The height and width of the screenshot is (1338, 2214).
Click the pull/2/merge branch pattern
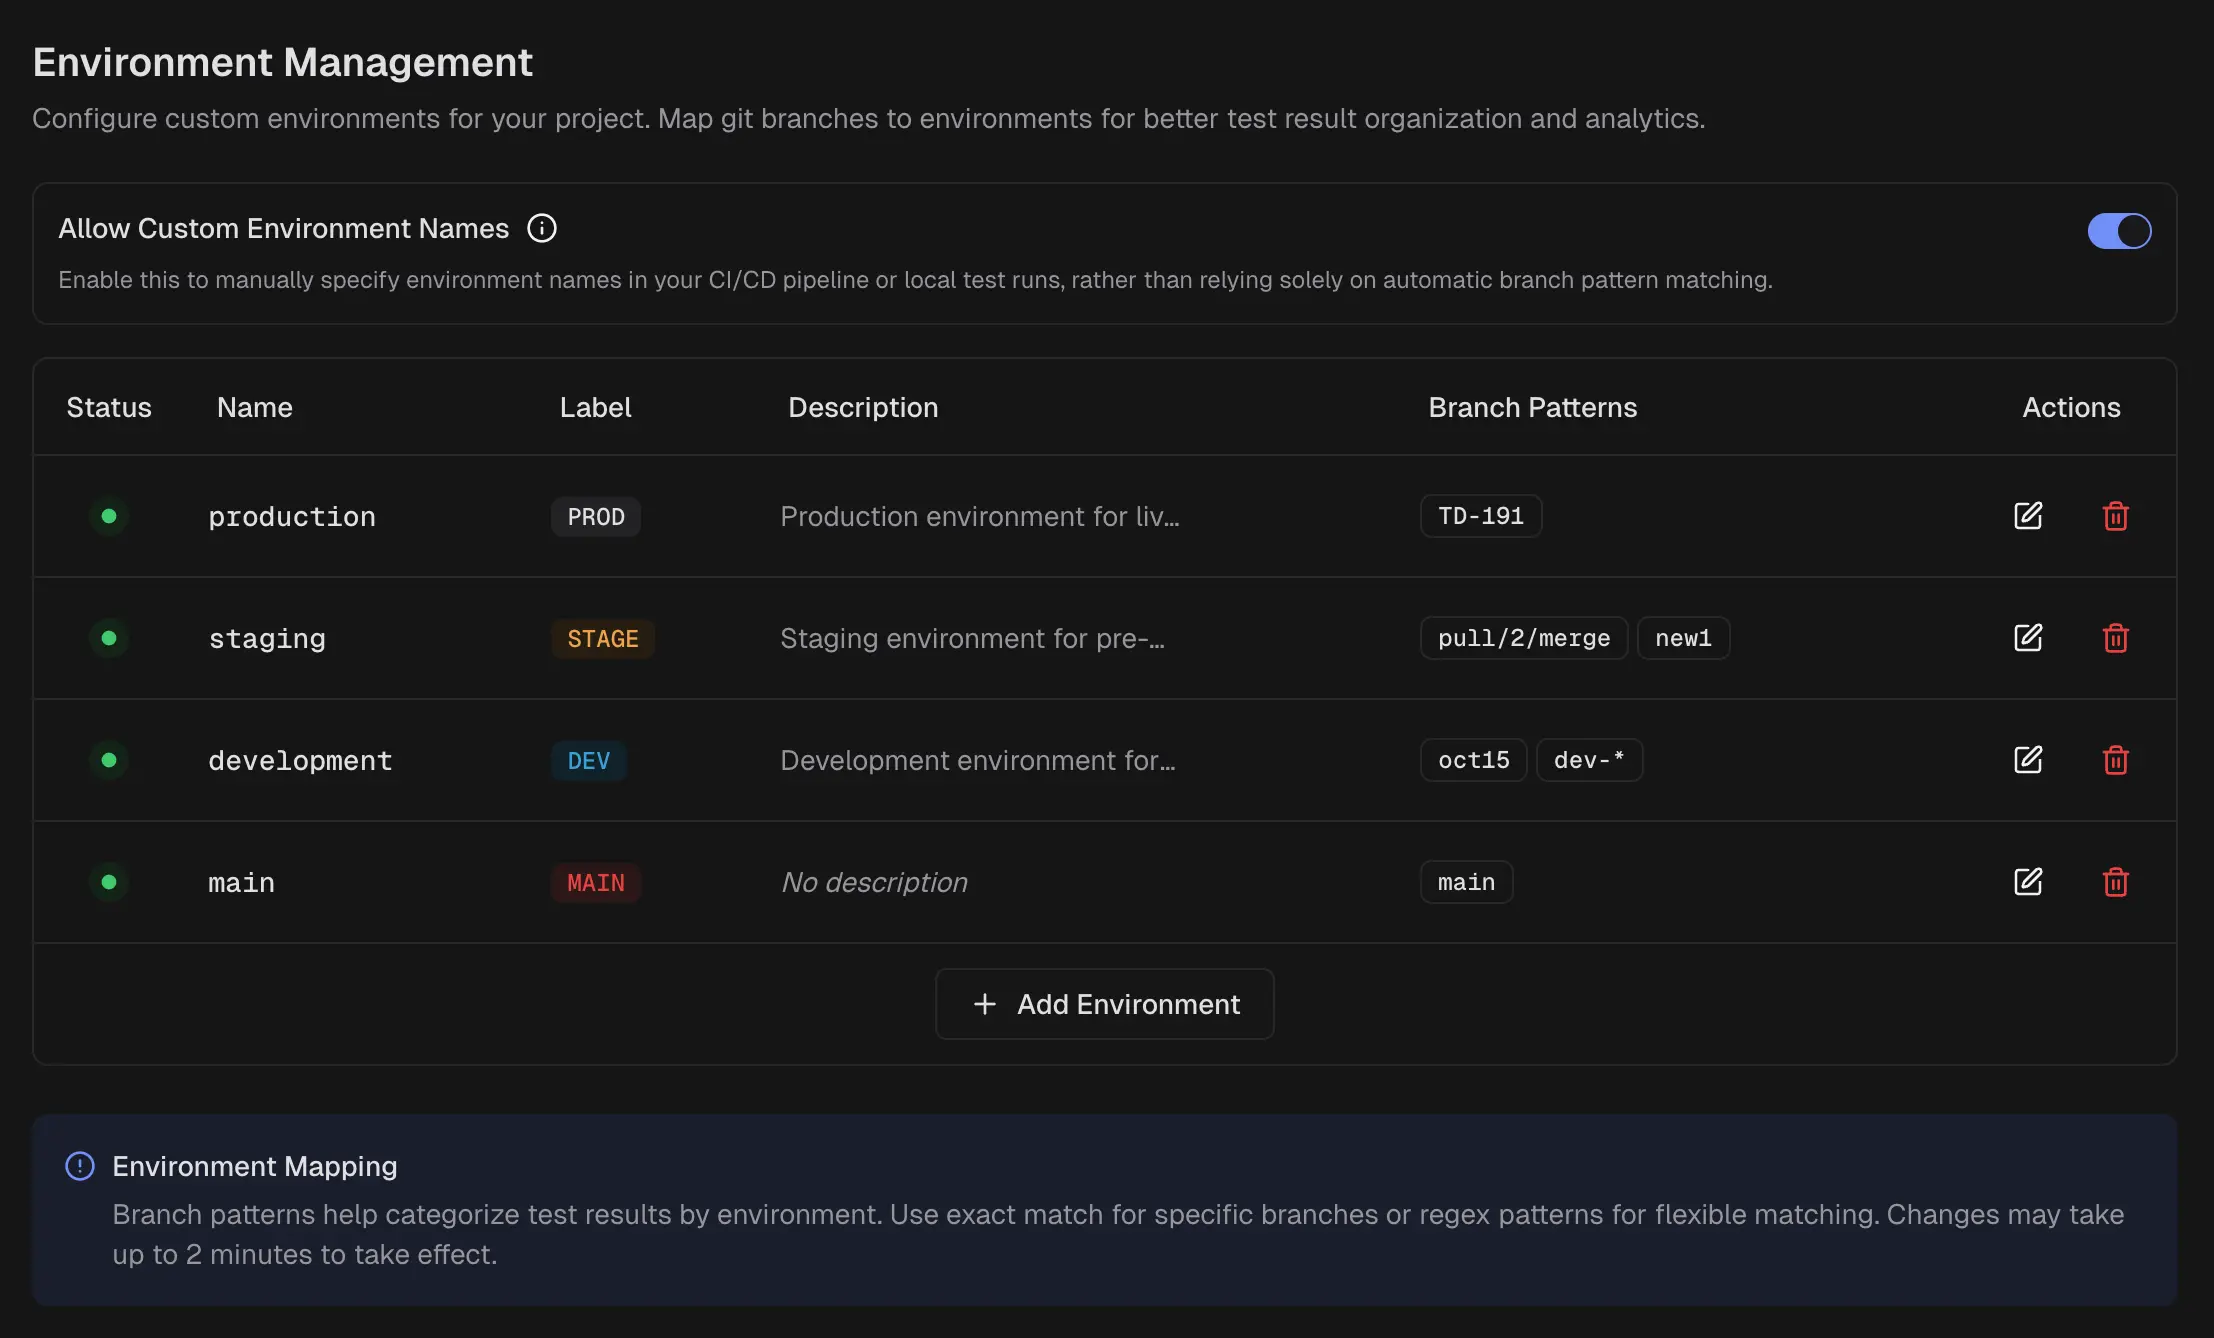coord(1523,638)
